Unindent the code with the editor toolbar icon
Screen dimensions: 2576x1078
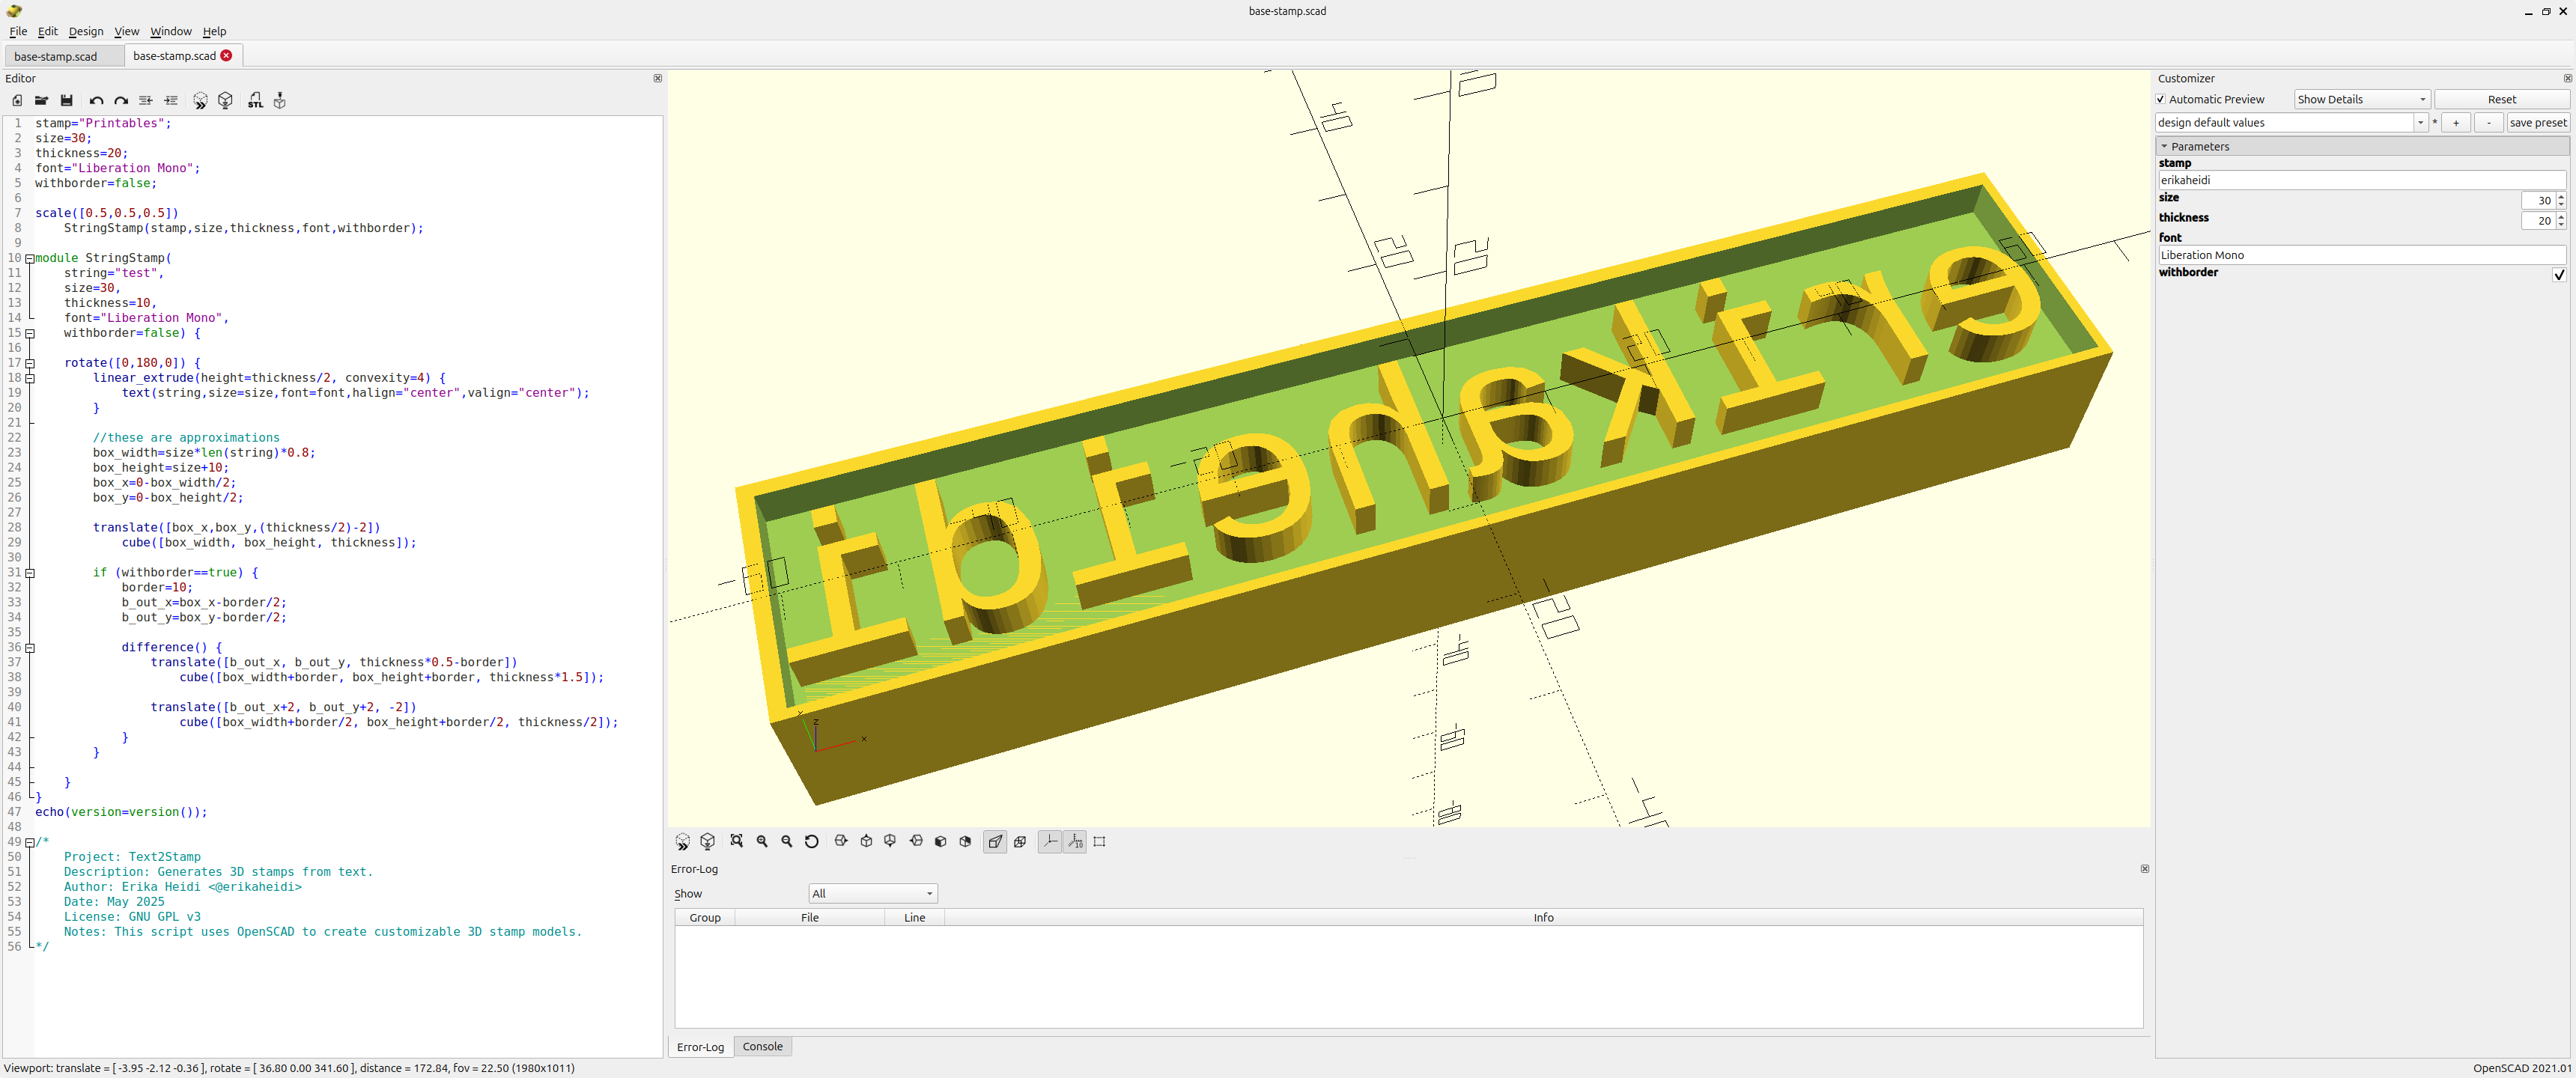pos(146,100)
